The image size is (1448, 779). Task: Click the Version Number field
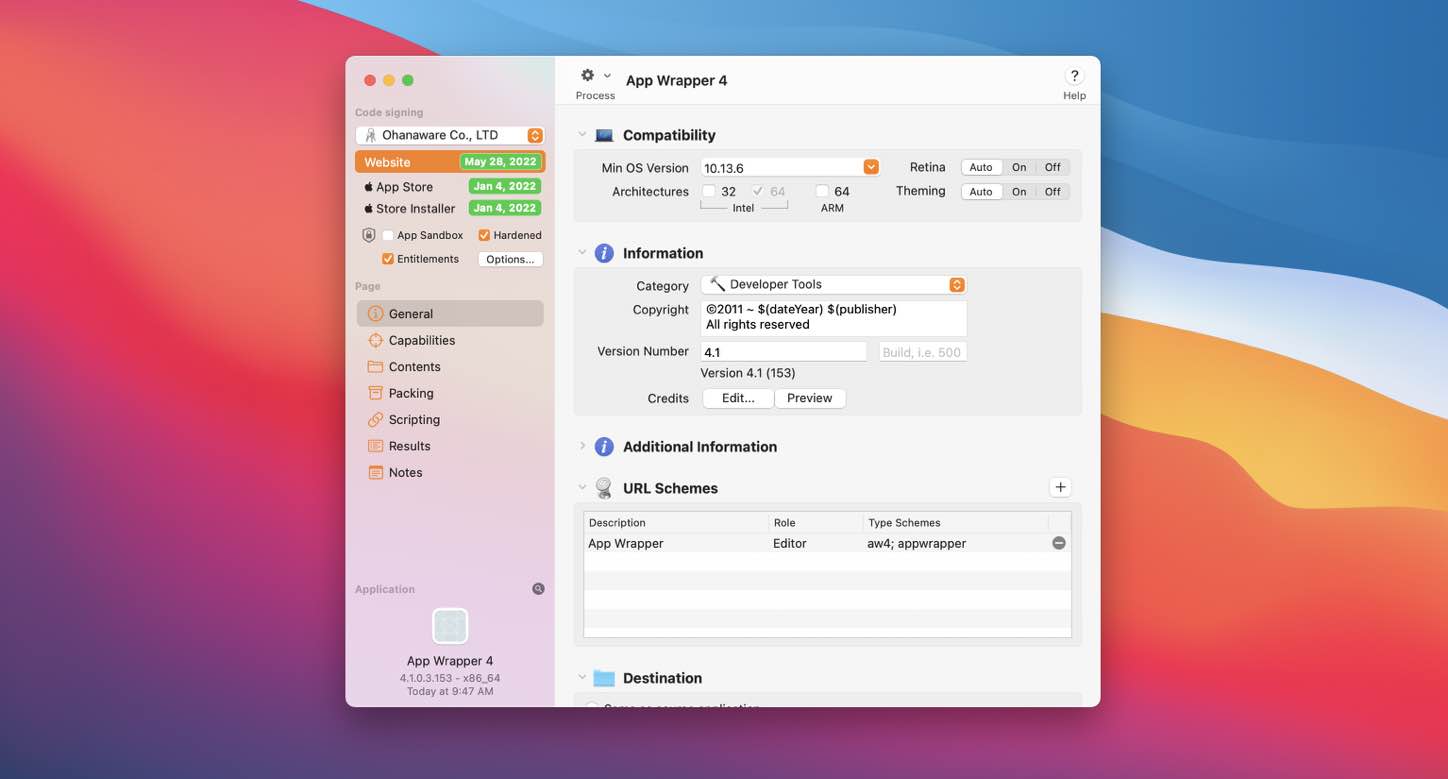pos(783,352)
